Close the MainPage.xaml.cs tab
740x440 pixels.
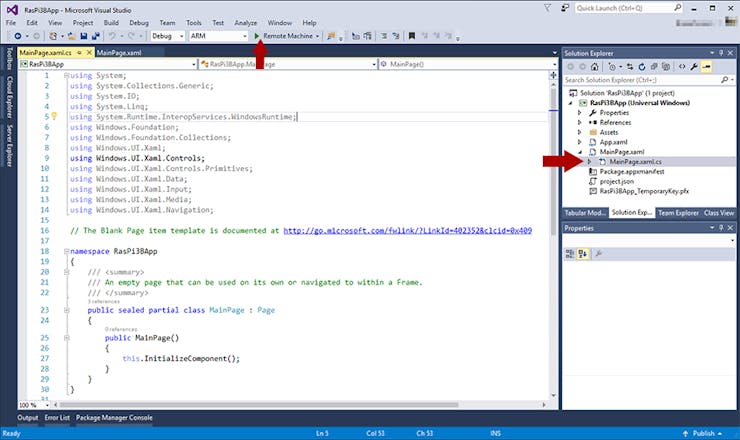pos(88,53)
